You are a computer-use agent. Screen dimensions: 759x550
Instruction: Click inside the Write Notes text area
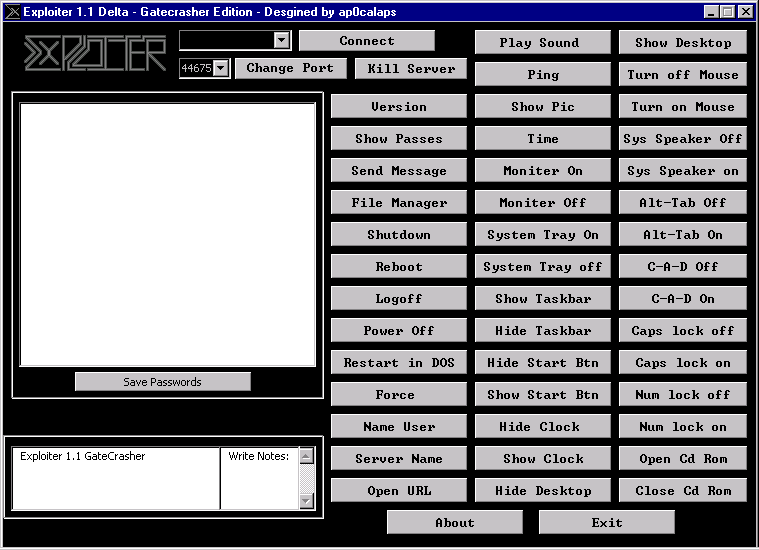[259, 485]
